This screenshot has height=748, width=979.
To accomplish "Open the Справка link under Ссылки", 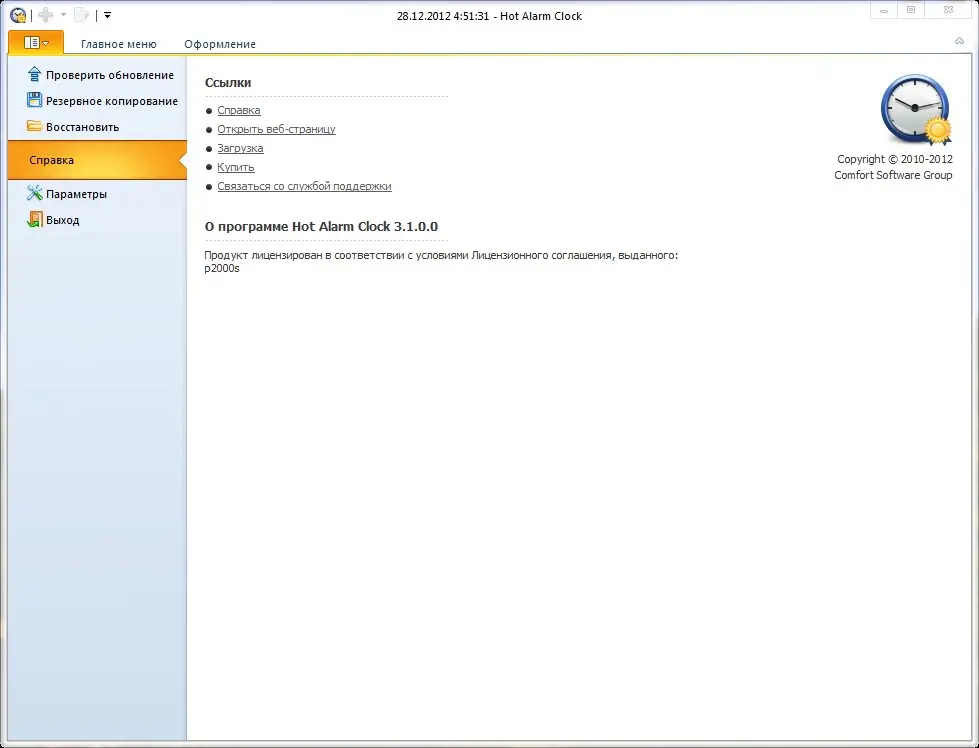I will [239, 111].
